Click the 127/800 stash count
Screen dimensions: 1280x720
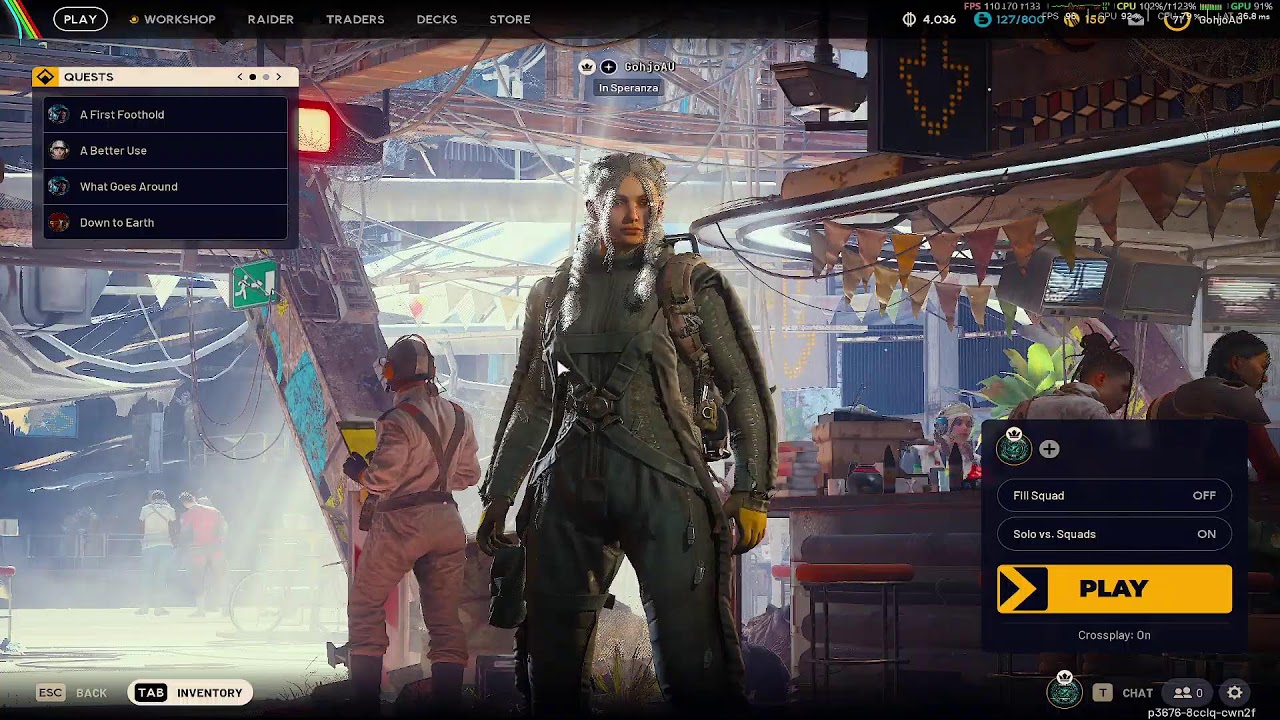point(1019,19)
